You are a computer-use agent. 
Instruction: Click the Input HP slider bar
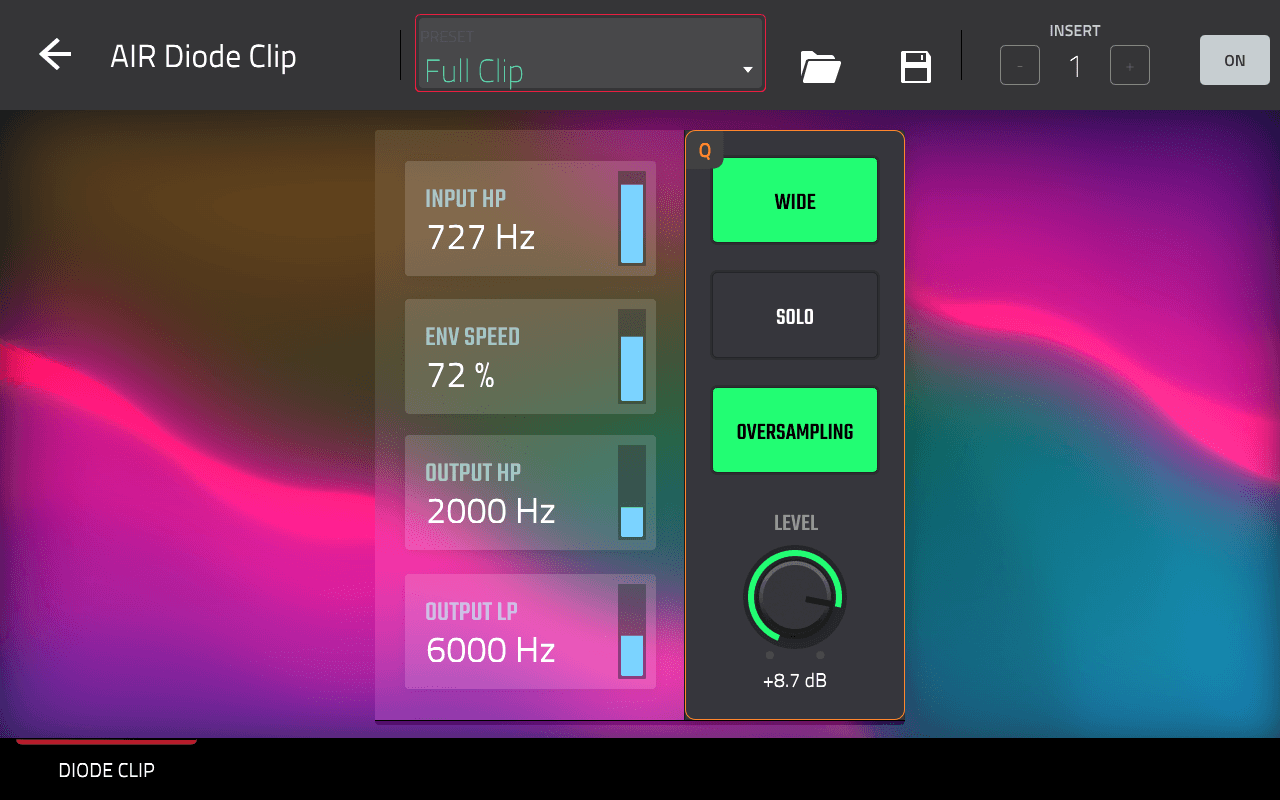click(632, 218)
